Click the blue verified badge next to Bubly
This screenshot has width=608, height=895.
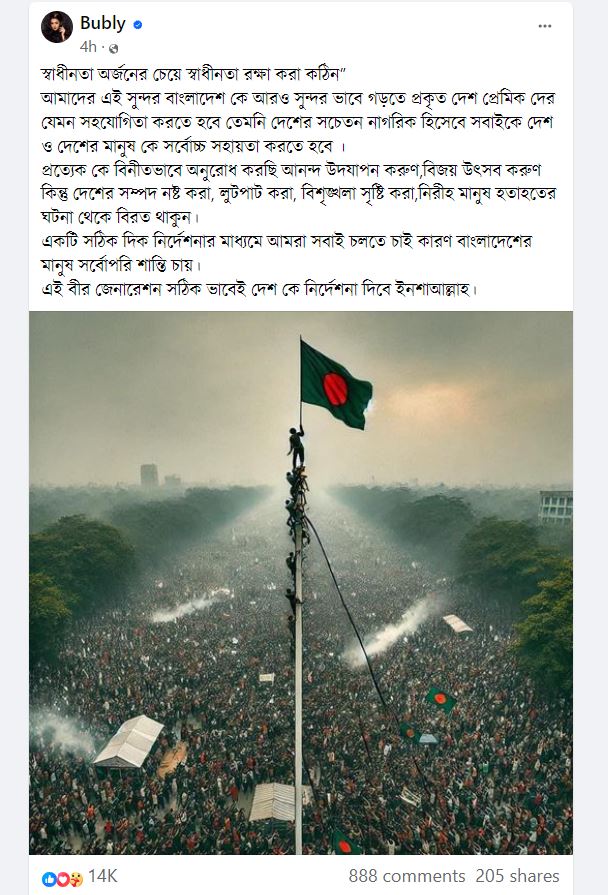(x=138, y=25)
